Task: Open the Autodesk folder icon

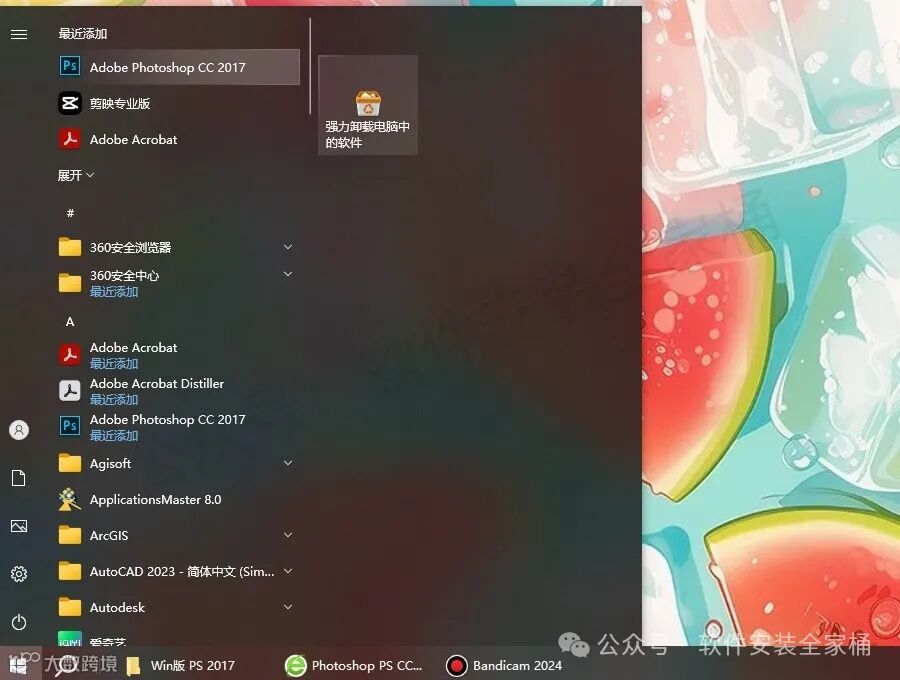Action: point(70,607)
